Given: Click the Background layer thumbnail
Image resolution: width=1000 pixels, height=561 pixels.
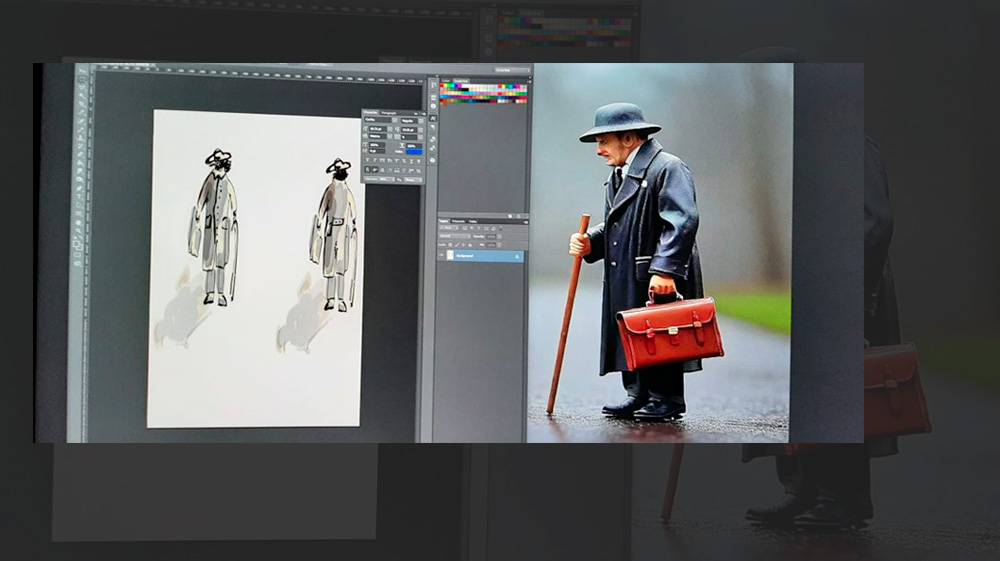Looking at the screenshot, I should point(452,256).
